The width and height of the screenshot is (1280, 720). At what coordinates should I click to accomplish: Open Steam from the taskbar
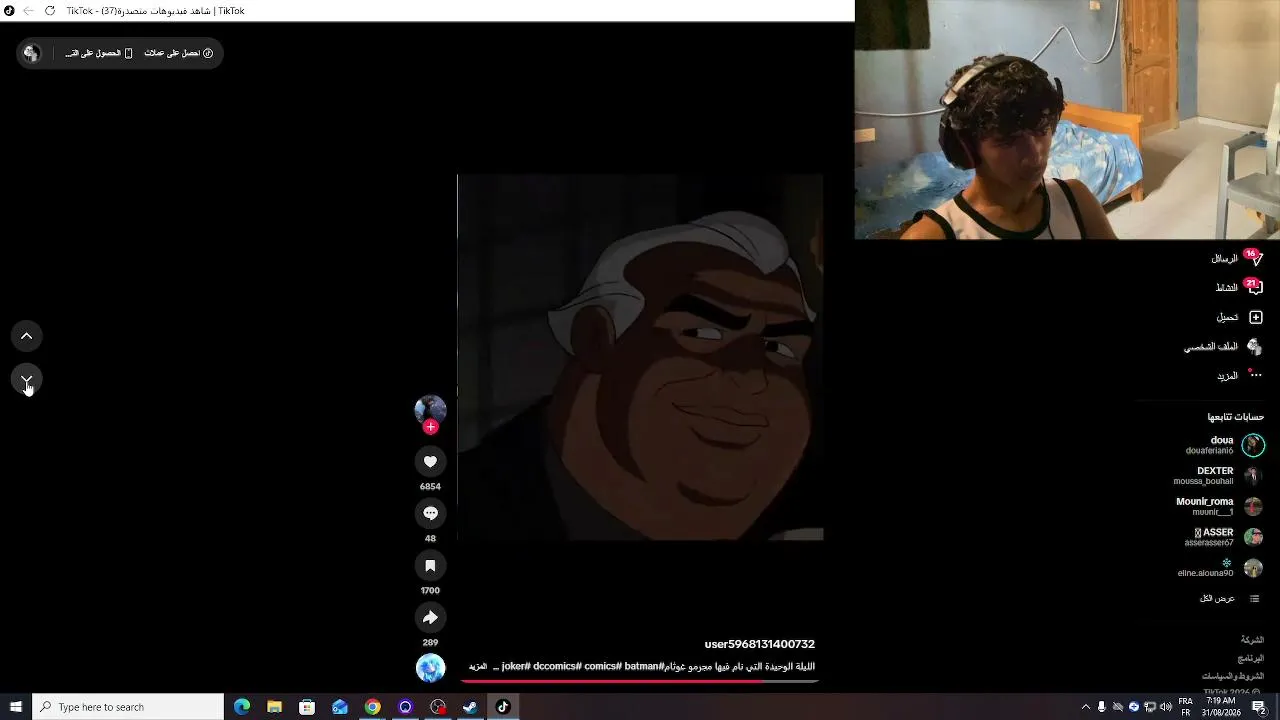[x=470, y=707]
